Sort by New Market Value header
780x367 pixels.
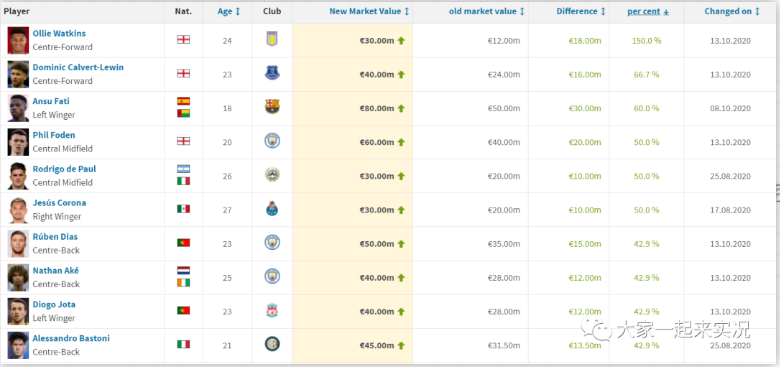(x=369, y=11)
